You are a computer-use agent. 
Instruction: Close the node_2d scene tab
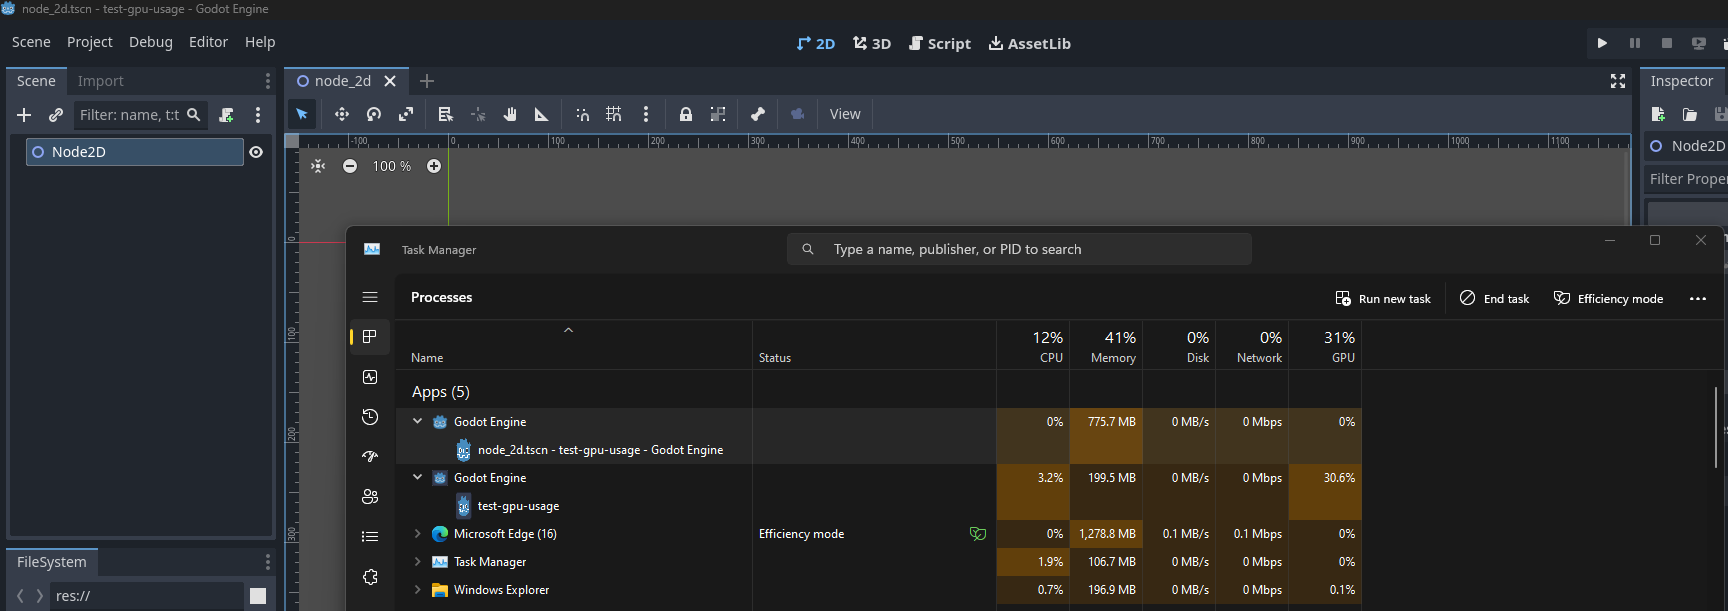click(390, 81)
